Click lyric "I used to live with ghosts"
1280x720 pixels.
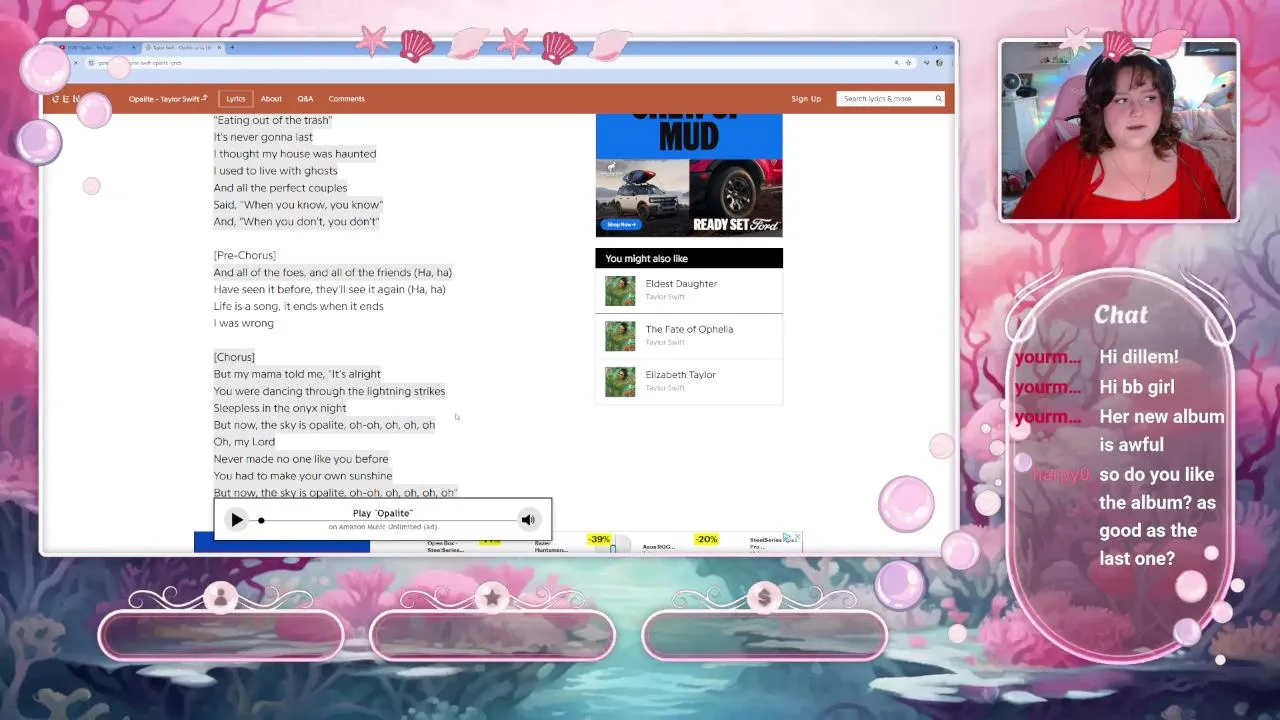point(275,171)
